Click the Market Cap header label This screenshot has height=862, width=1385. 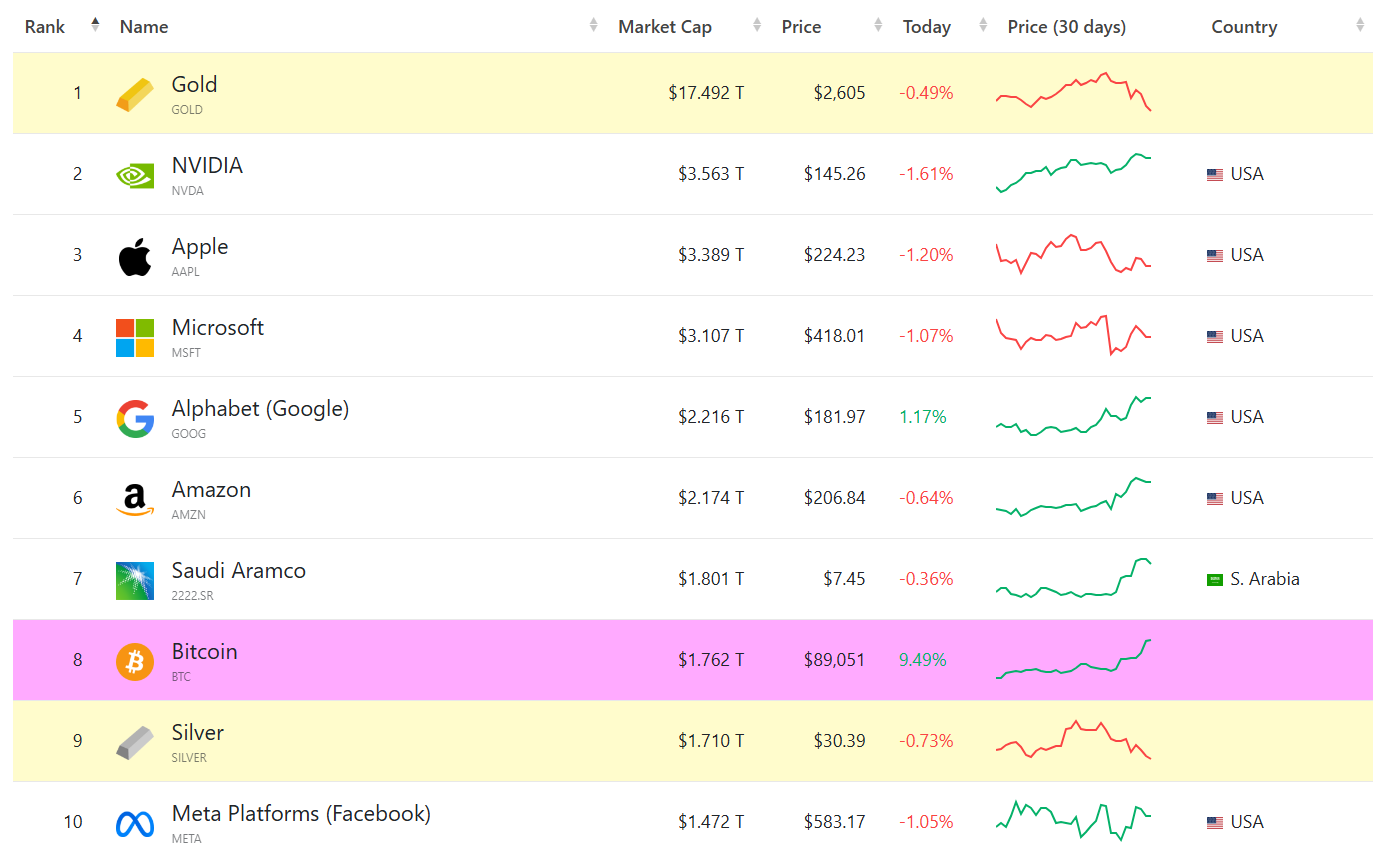(665, 27)
